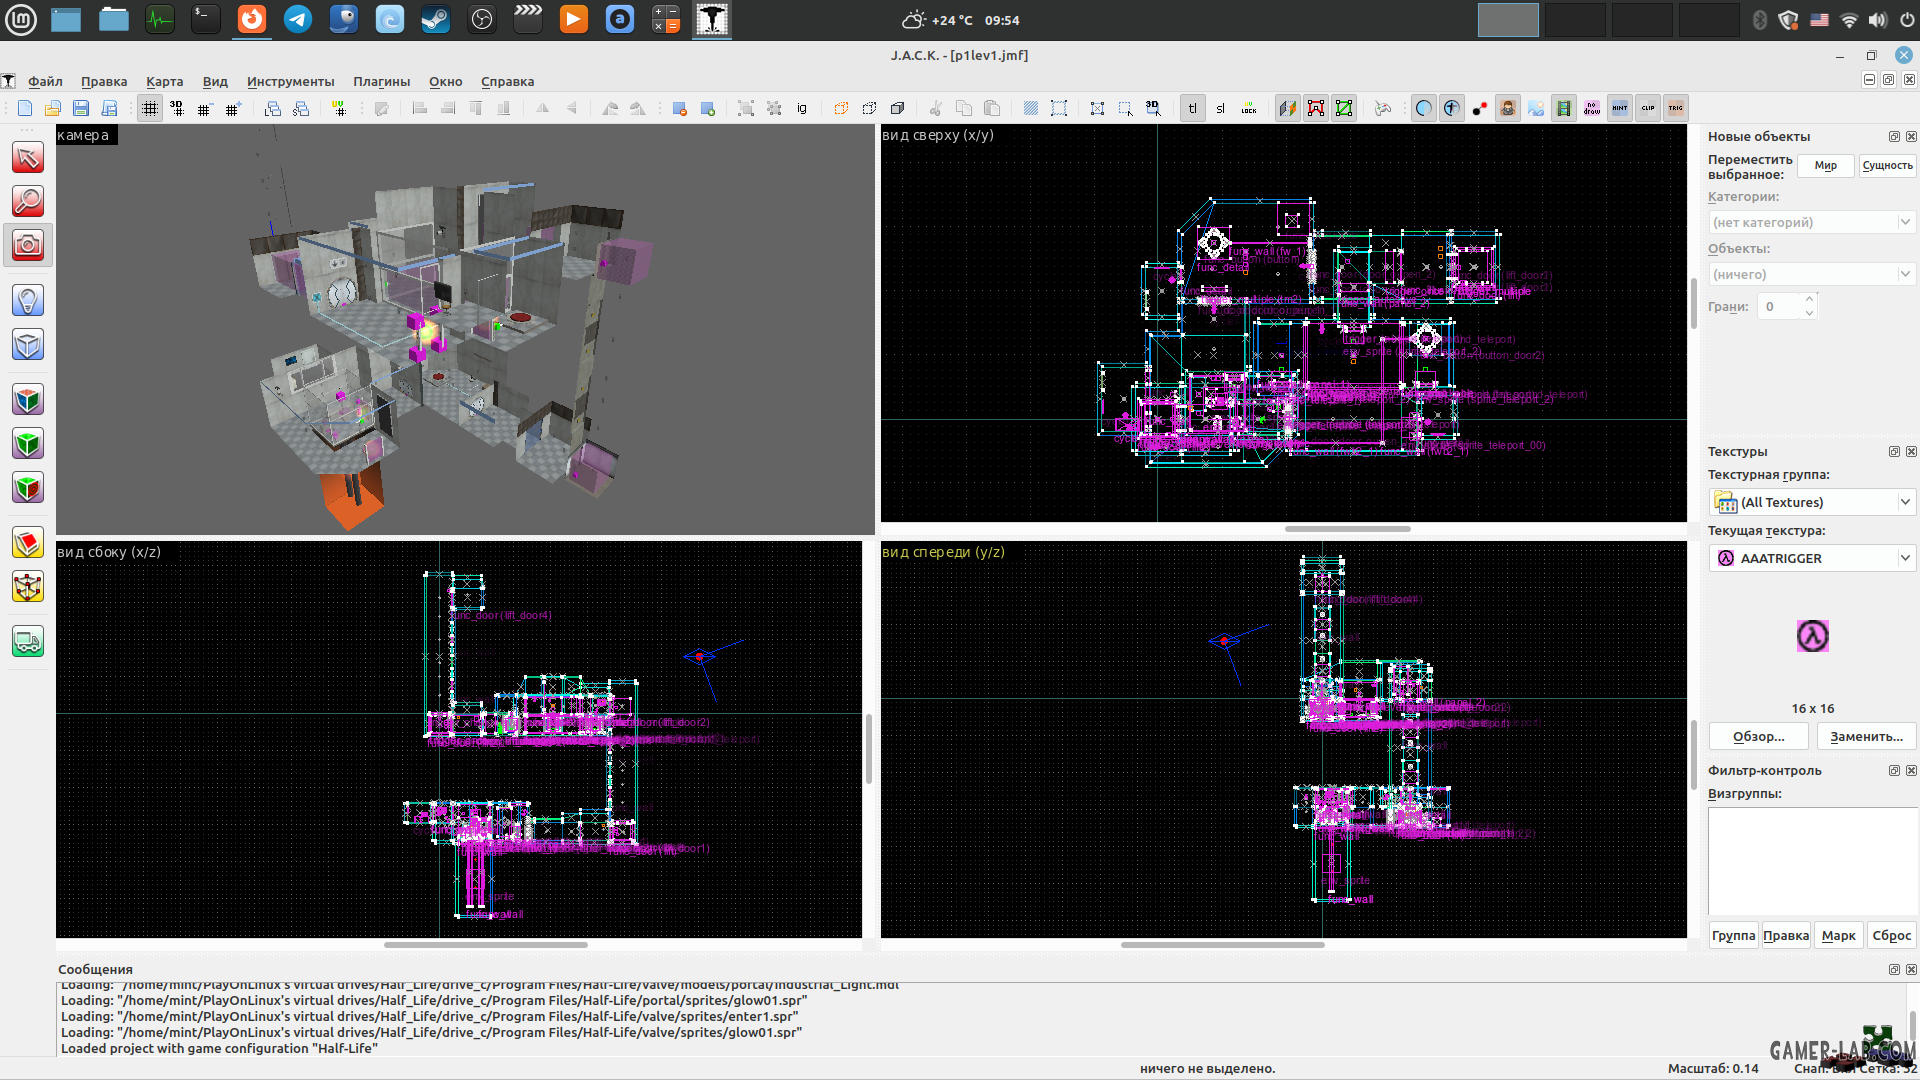
Task: Click the Группа button
Action: tap(1733, 936)
